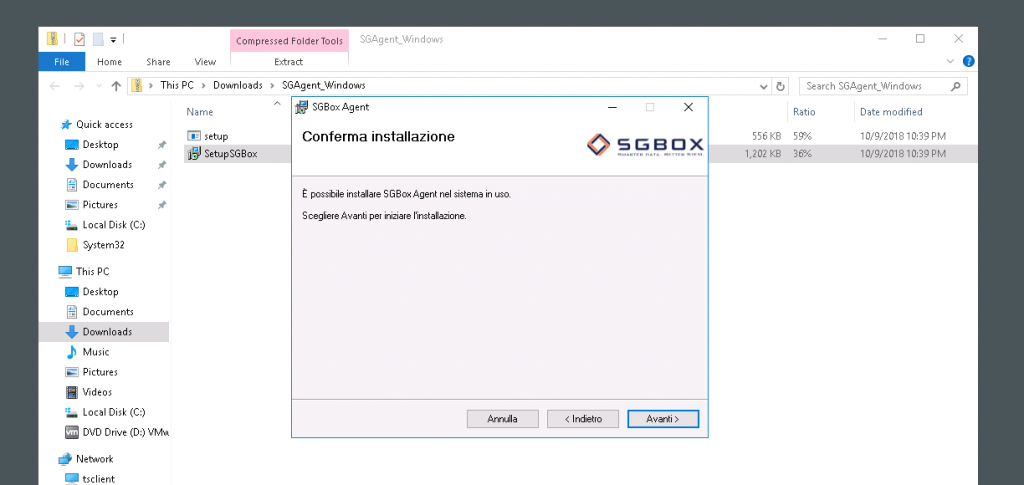
Task: Click the Explorer forward navigation arrow
Action: point(79,86)
